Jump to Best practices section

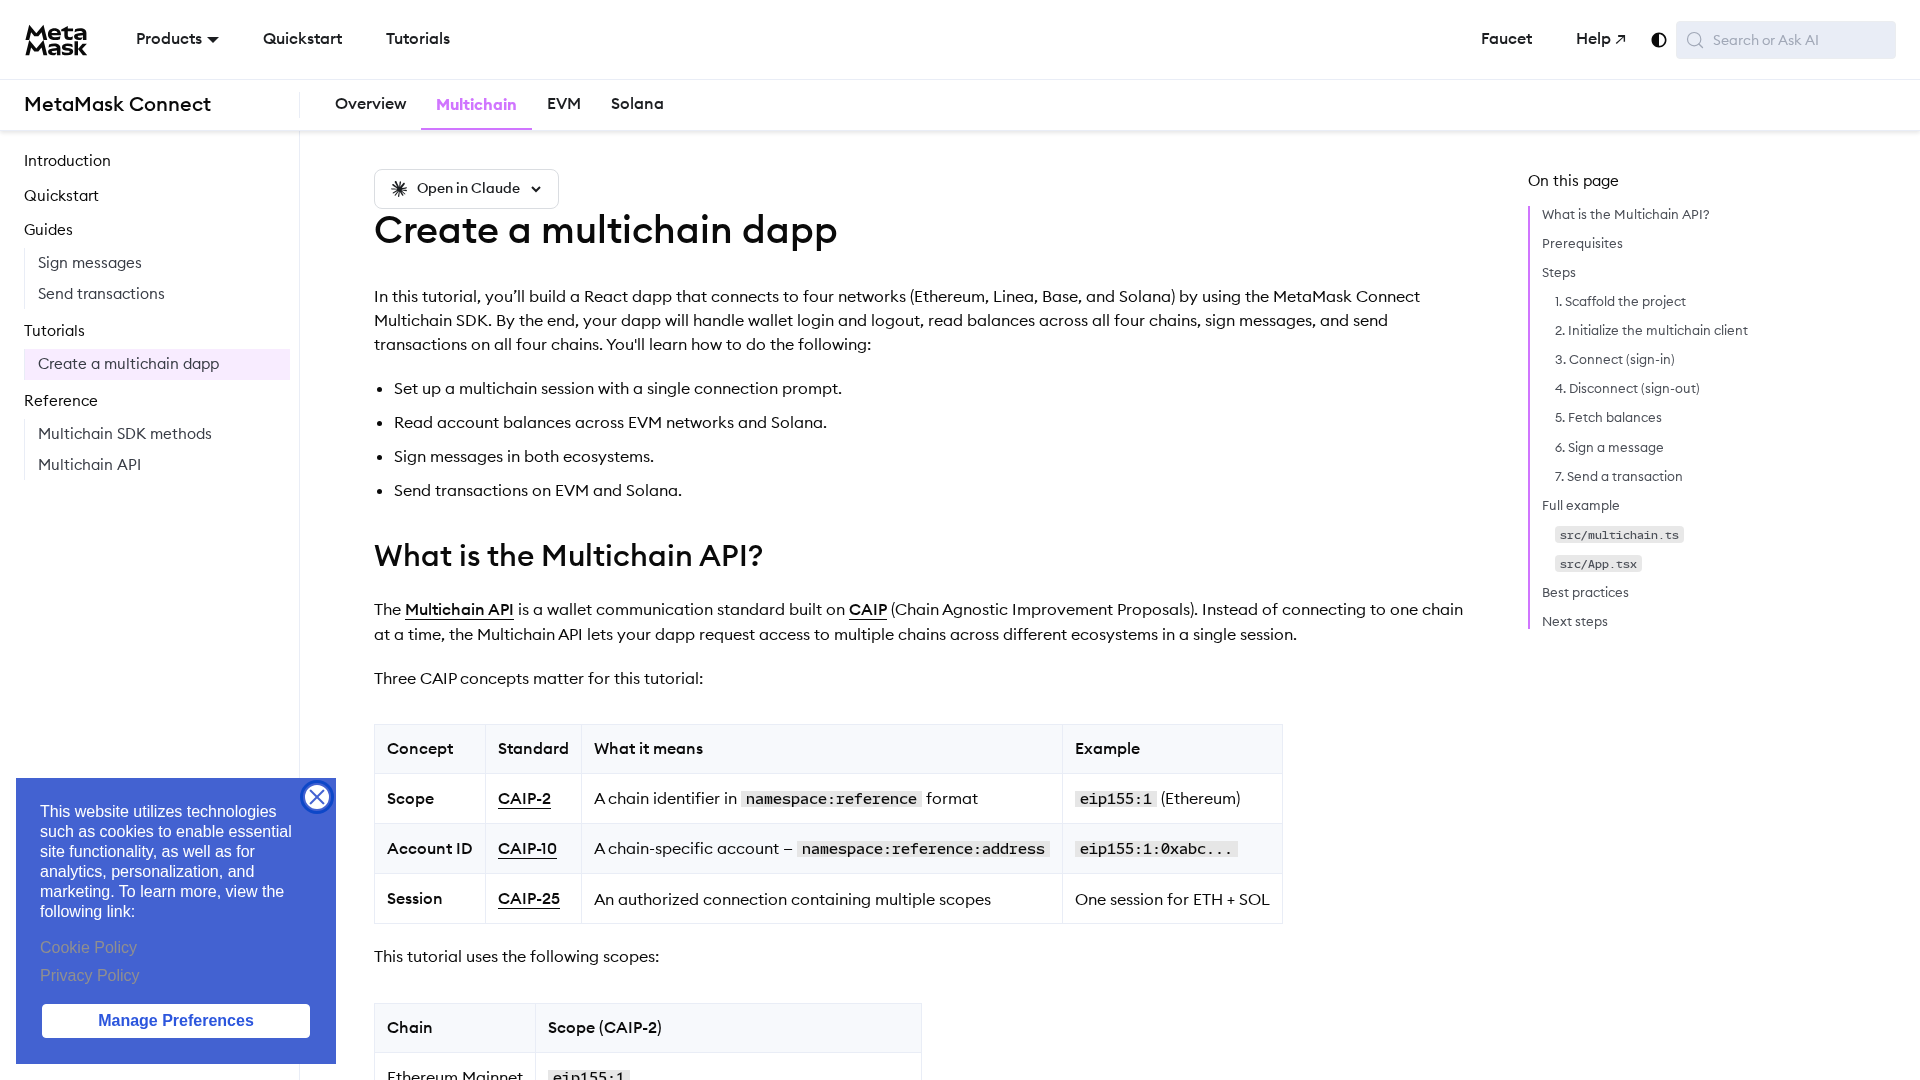[1585, 593]
